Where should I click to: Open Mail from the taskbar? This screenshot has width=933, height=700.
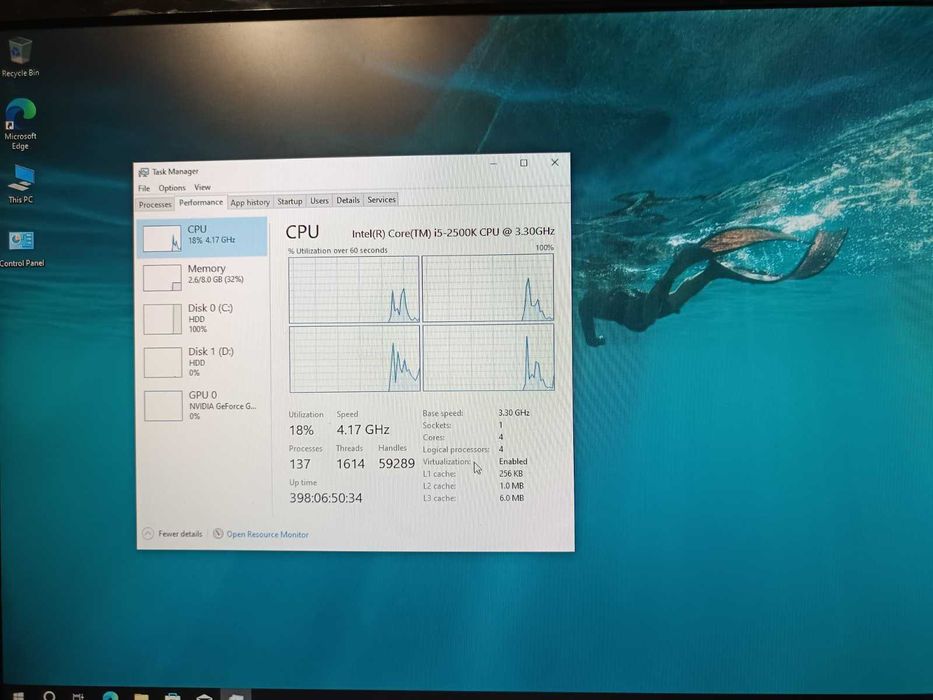click(x=204, y=695)
